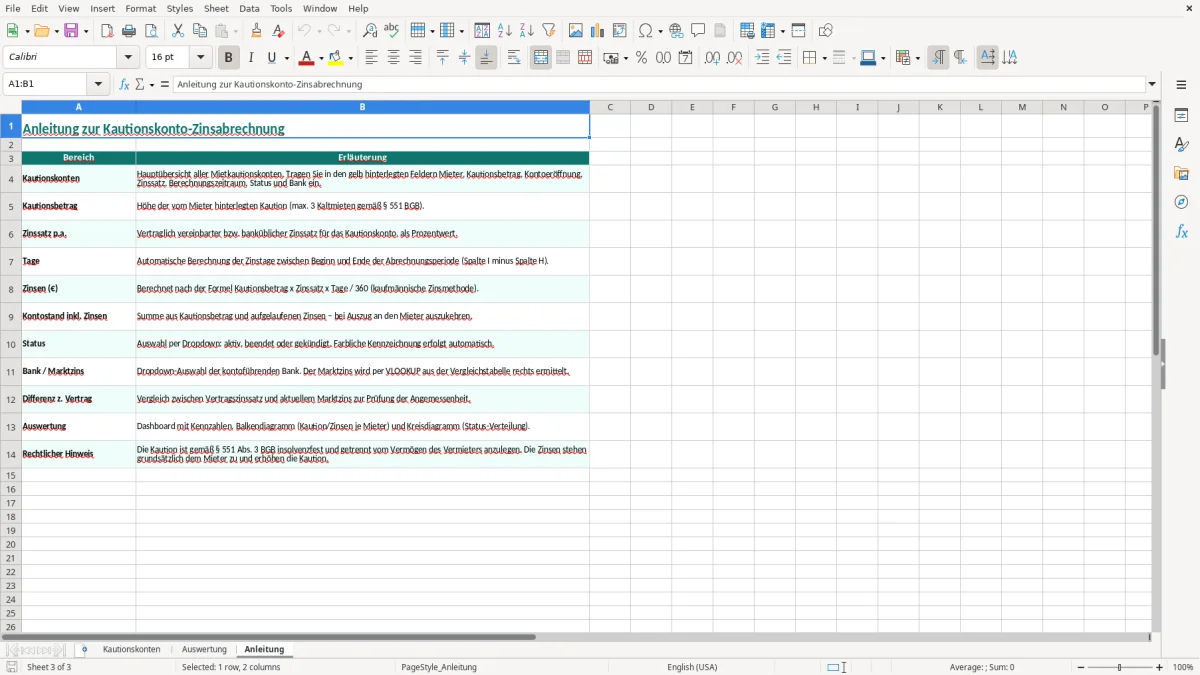The width and height of the screenshot is (1200, 675).
Task: Apply yellow Background Color swatch
Action: 336,58
